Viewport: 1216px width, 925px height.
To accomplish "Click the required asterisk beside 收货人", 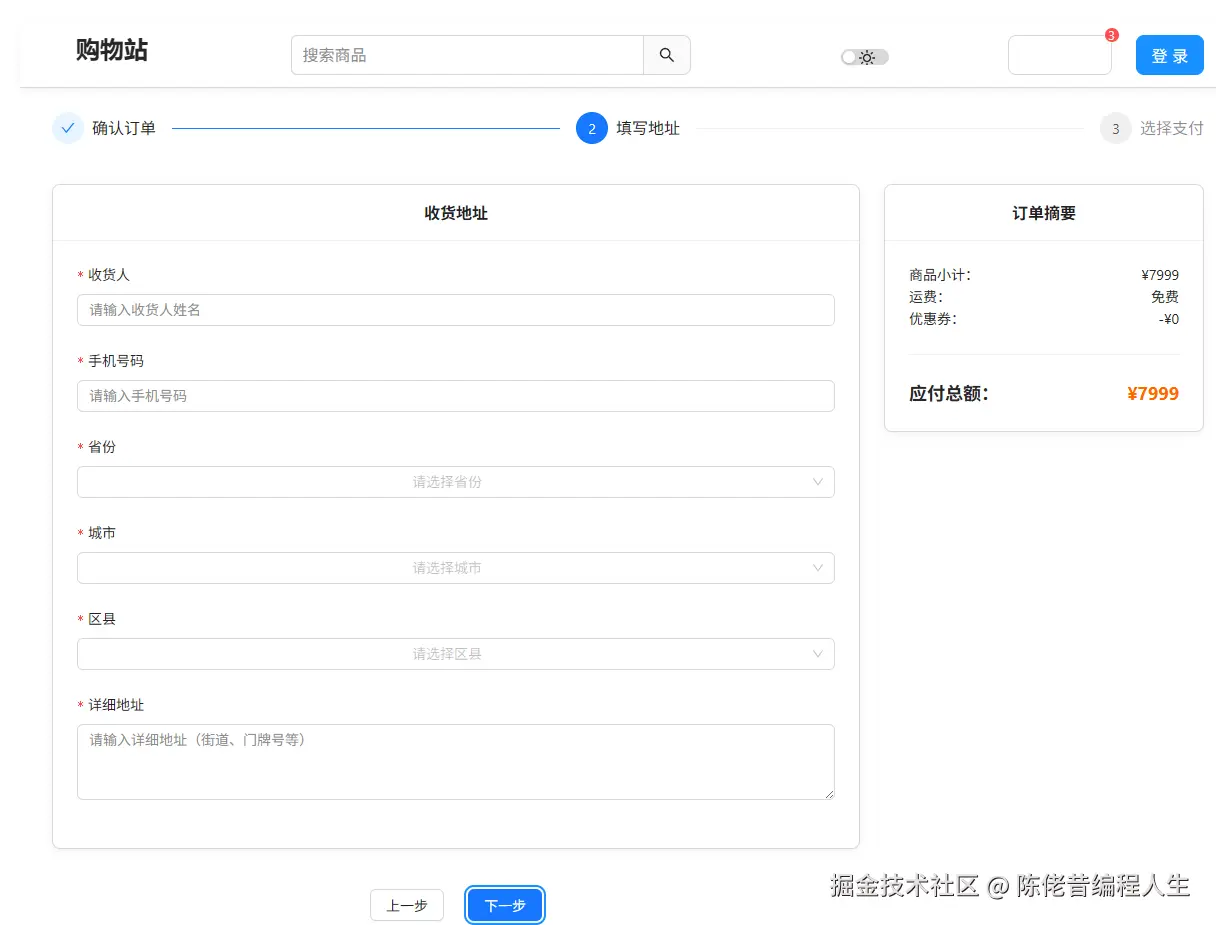I will coord(81,275).
